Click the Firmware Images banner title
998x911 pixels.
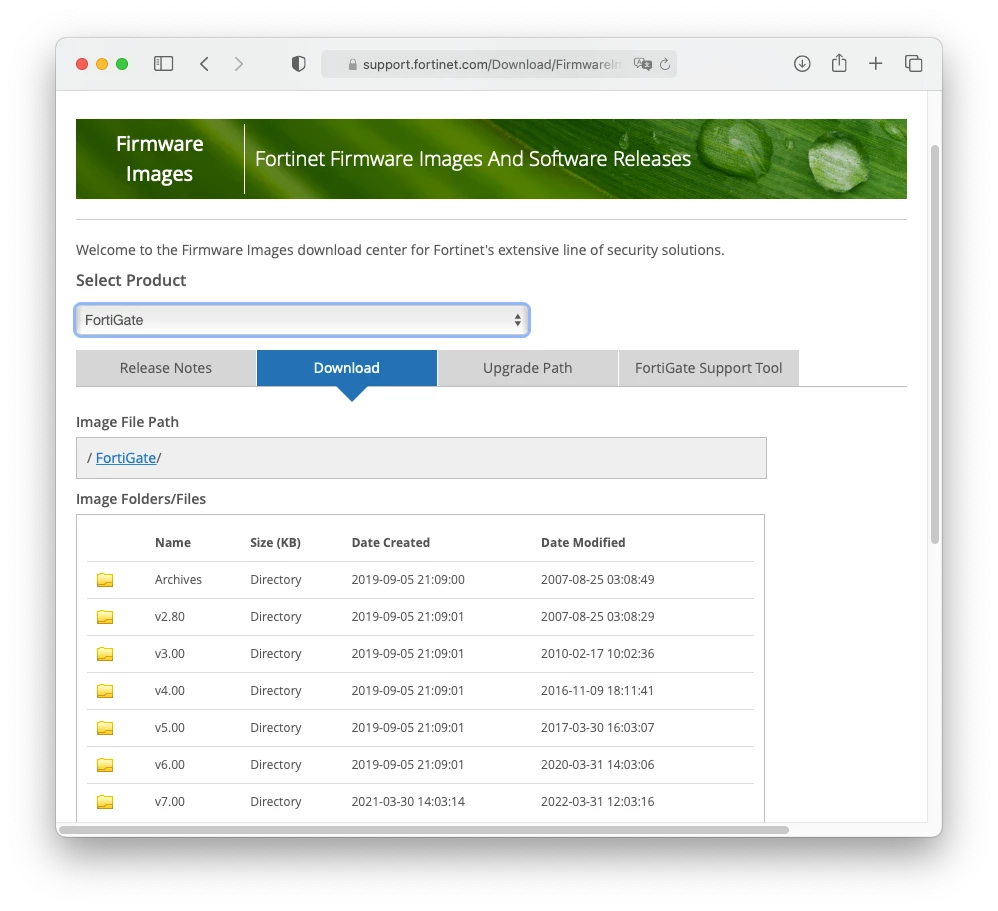point(160,159)
